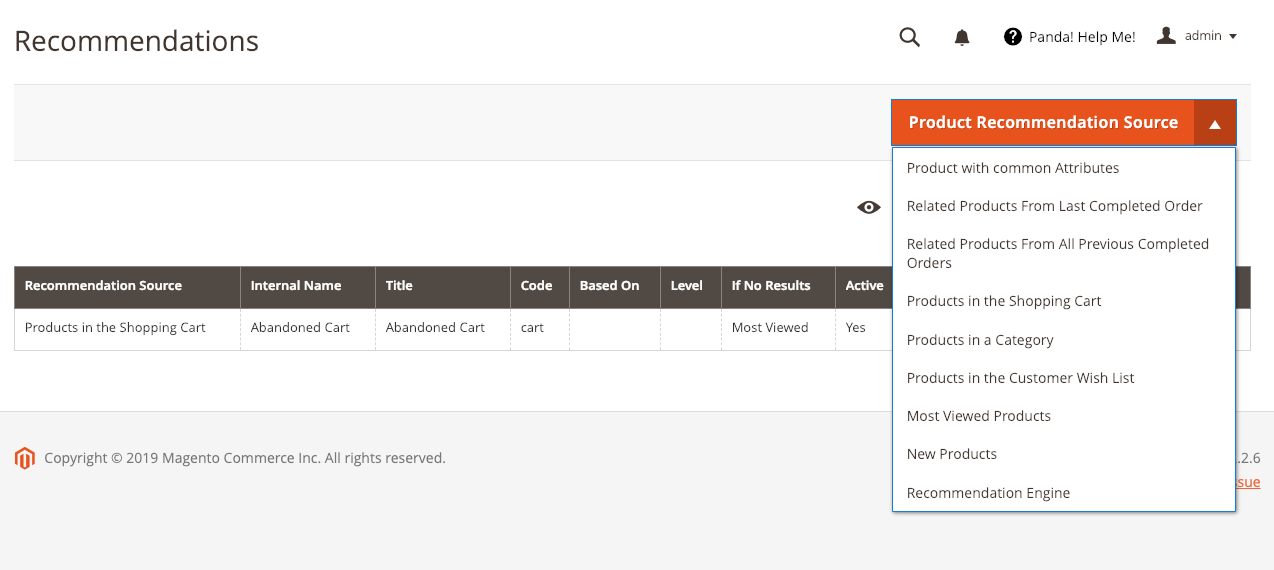Click the Magento logo in footer
Viewport: 1274px width, 570px height.
click(x=25, y=458)
